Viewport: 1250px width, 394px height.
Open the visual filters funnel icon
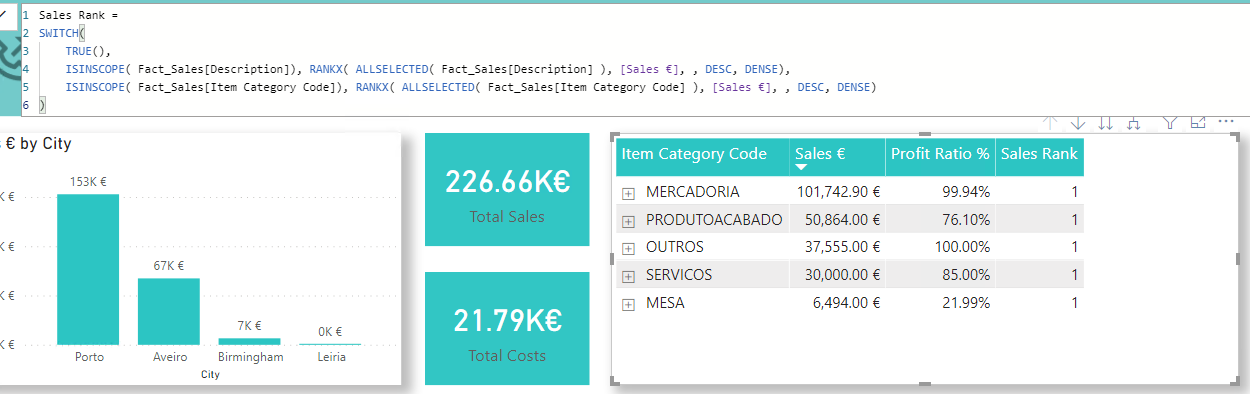[1170, 123]
